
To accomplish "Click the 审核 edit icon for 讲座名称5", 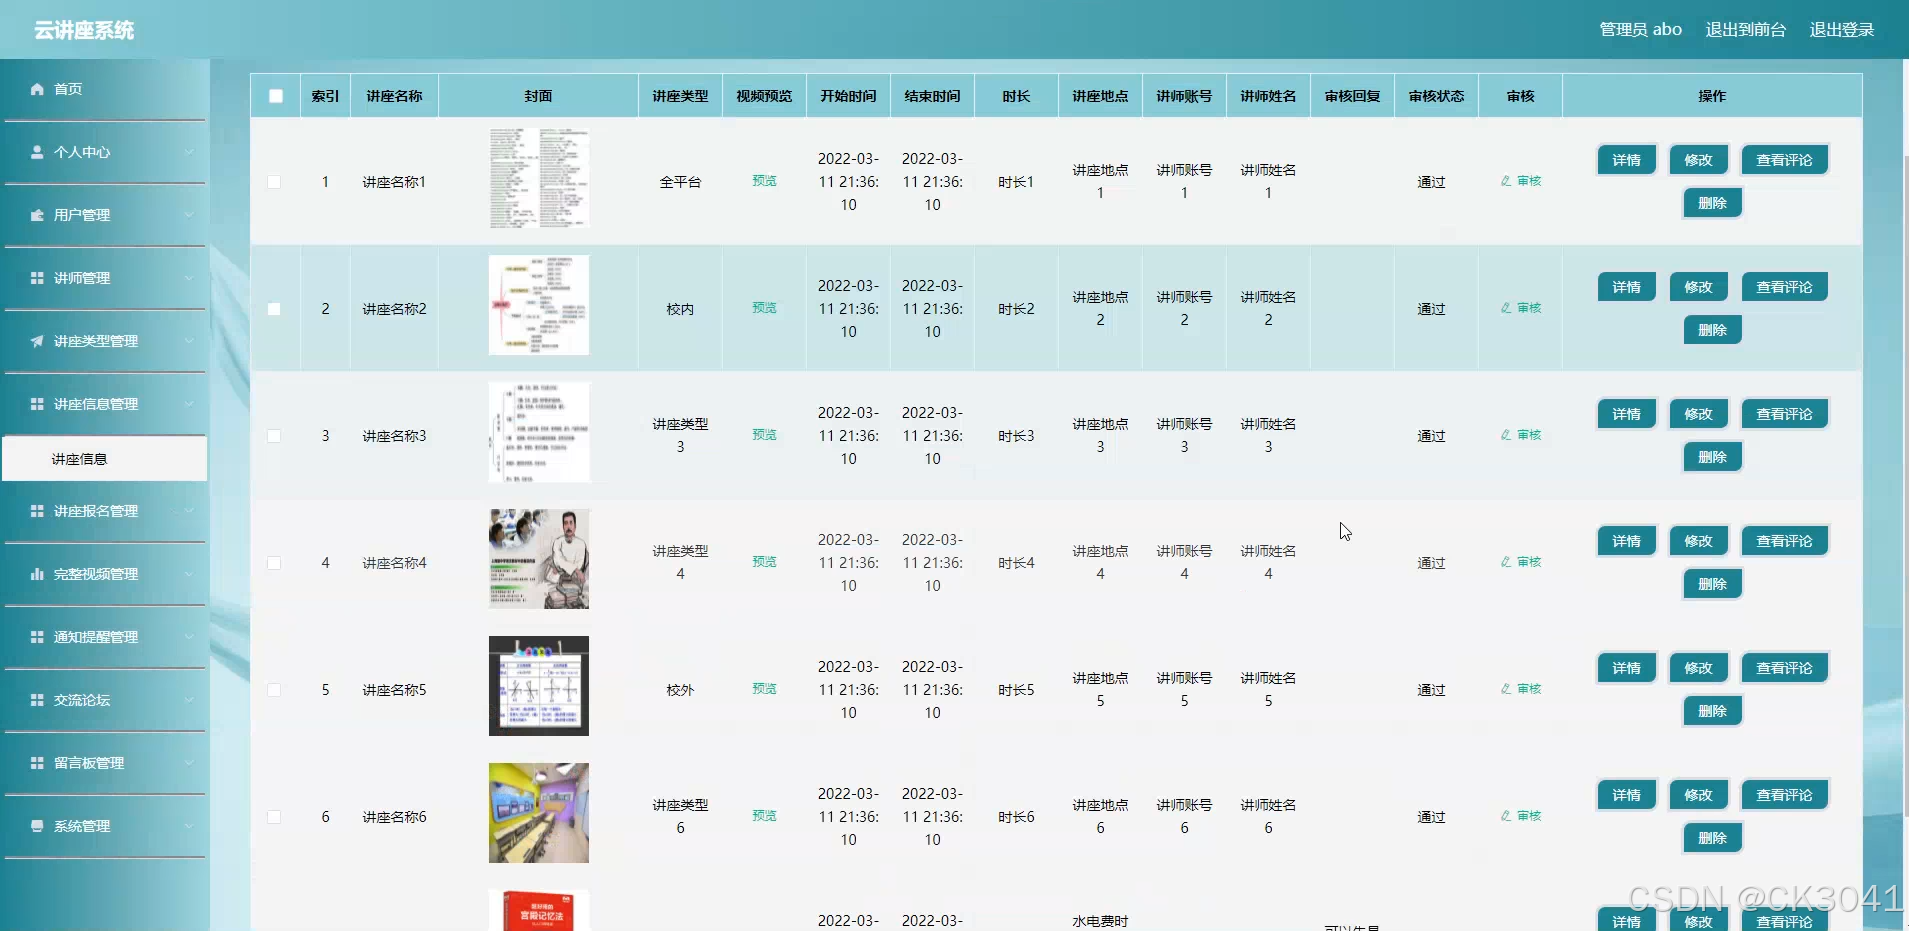I will click(1506, 689).
